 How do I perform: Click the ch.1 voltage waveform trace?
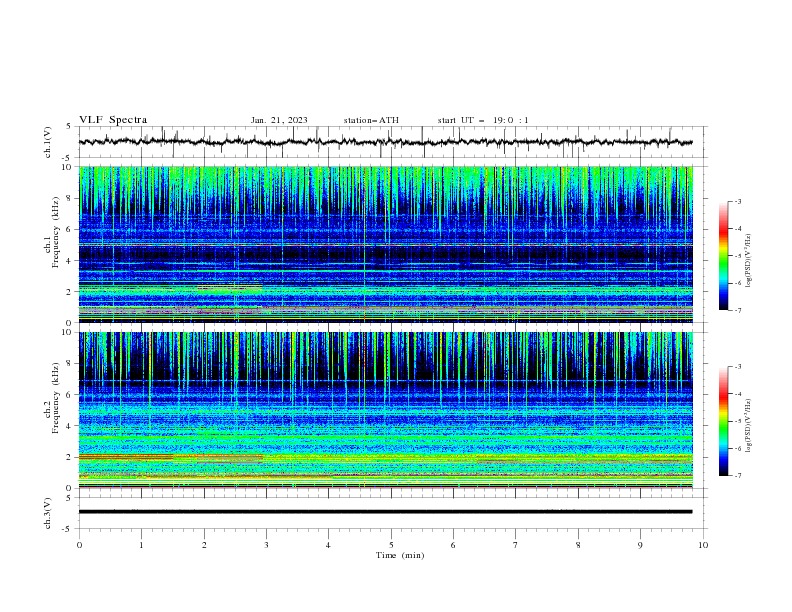[x=385, y=142]
